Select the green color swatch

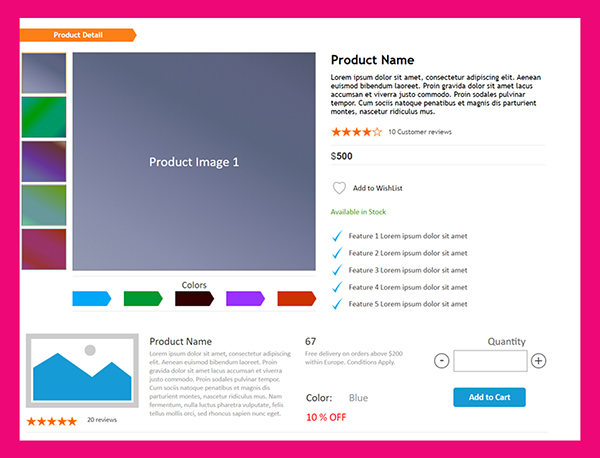[142, 298]
